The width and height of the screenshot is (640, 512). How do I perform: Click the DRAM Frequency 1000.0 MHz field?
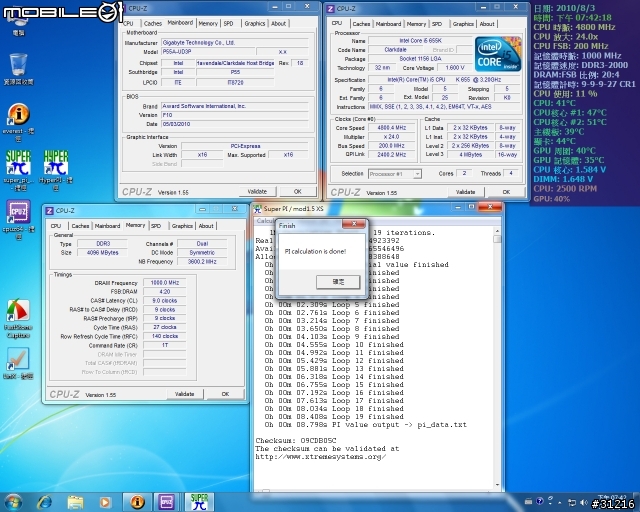point(165,283)
